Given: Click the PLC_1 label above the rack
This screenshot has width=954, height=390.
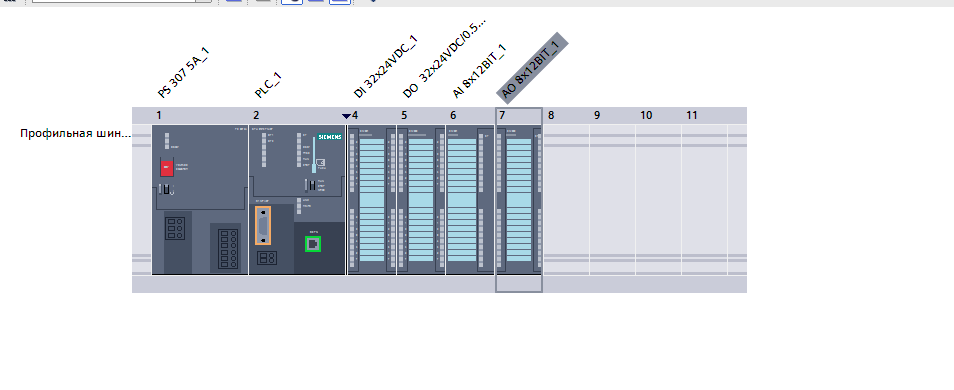Looking at the screenshot, I should point(268,85).
